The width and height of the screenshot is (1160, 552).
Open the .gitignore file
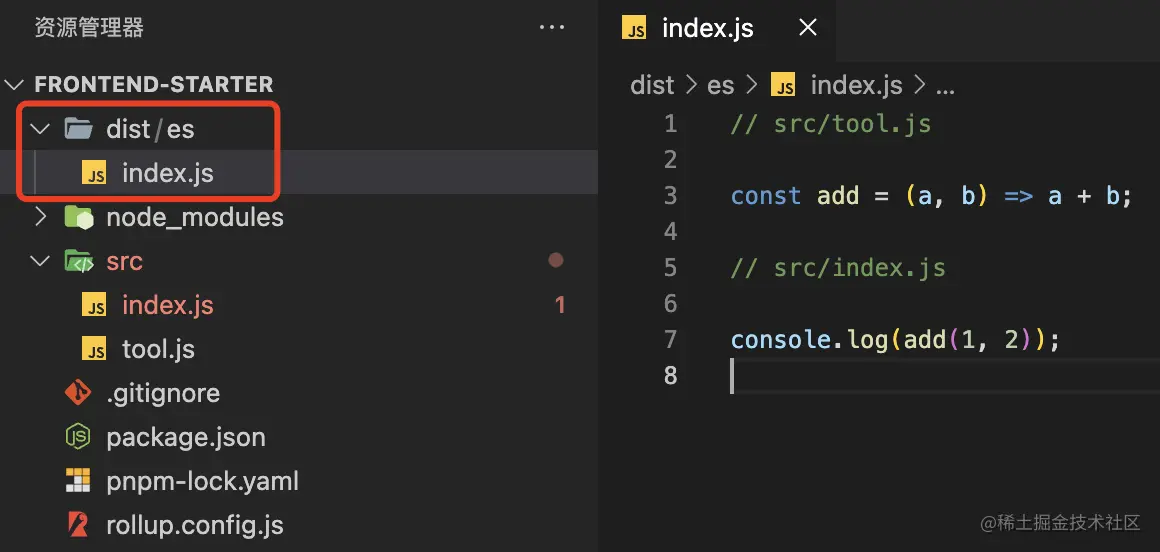pyautogui.click(x=163, y=393)
